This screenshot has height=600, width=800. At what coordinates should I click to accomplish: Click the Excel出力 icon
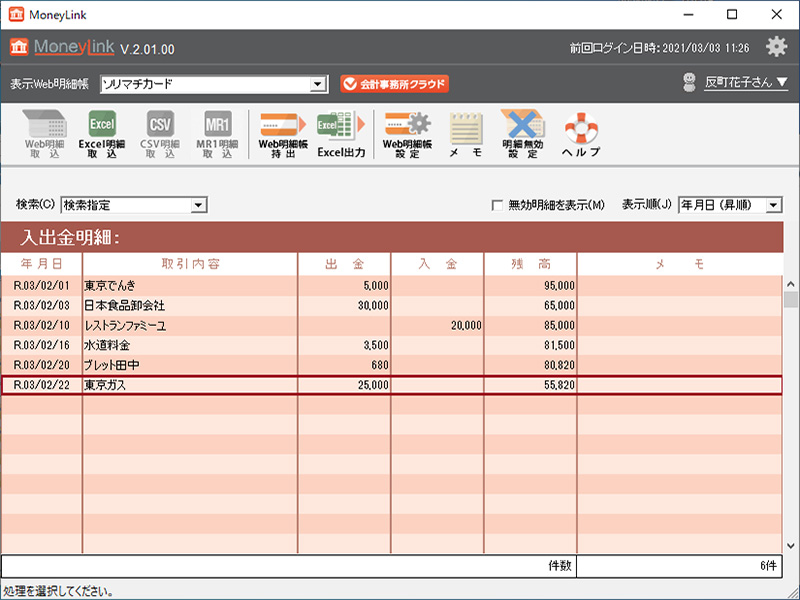[341, 135]
